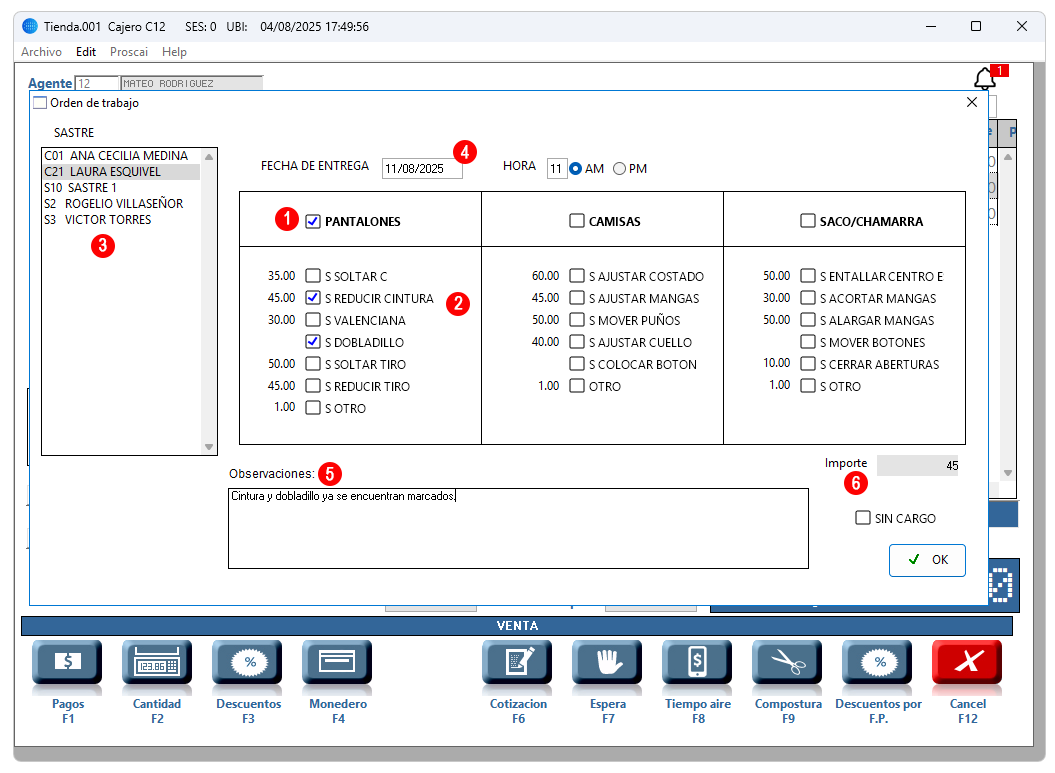The image size is (1055, 773).
Task: Open the Descuentos F3 percent icon
Action: (x=247, y=663)
